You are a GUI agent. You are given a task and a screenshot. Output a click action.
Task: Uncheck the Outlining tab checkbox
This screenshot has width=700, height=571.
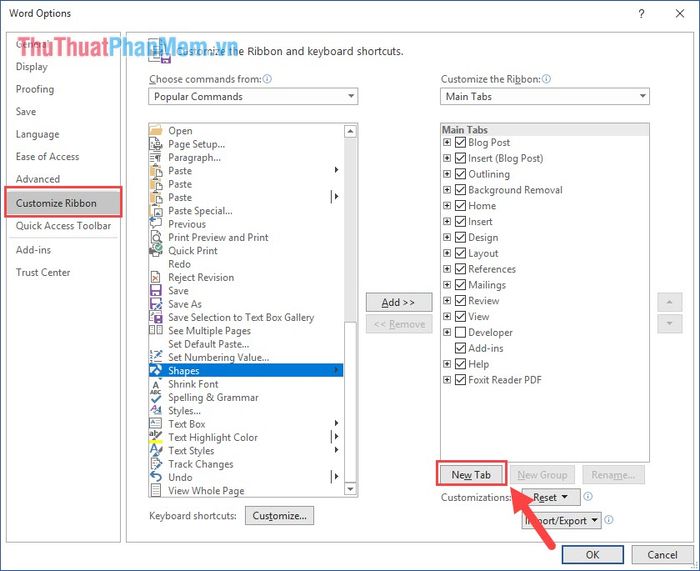click(x=460, y=174)
